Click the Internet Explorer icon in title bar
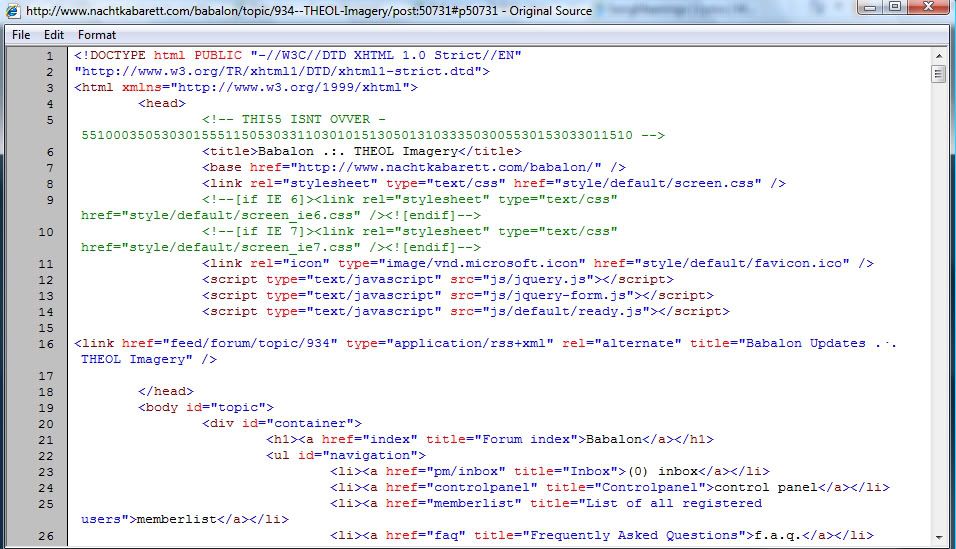956x549 pixels. [13, 10]
